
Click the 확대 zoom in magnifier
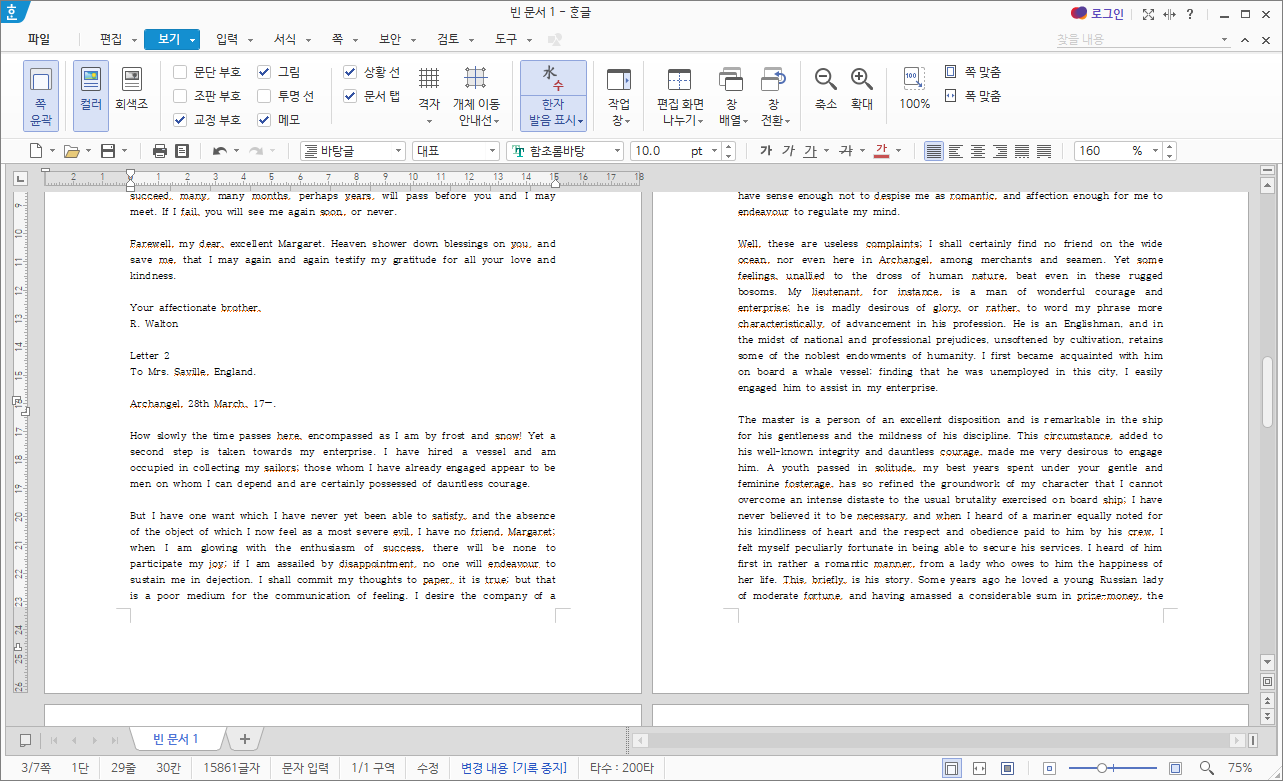[x=862, y=88]
